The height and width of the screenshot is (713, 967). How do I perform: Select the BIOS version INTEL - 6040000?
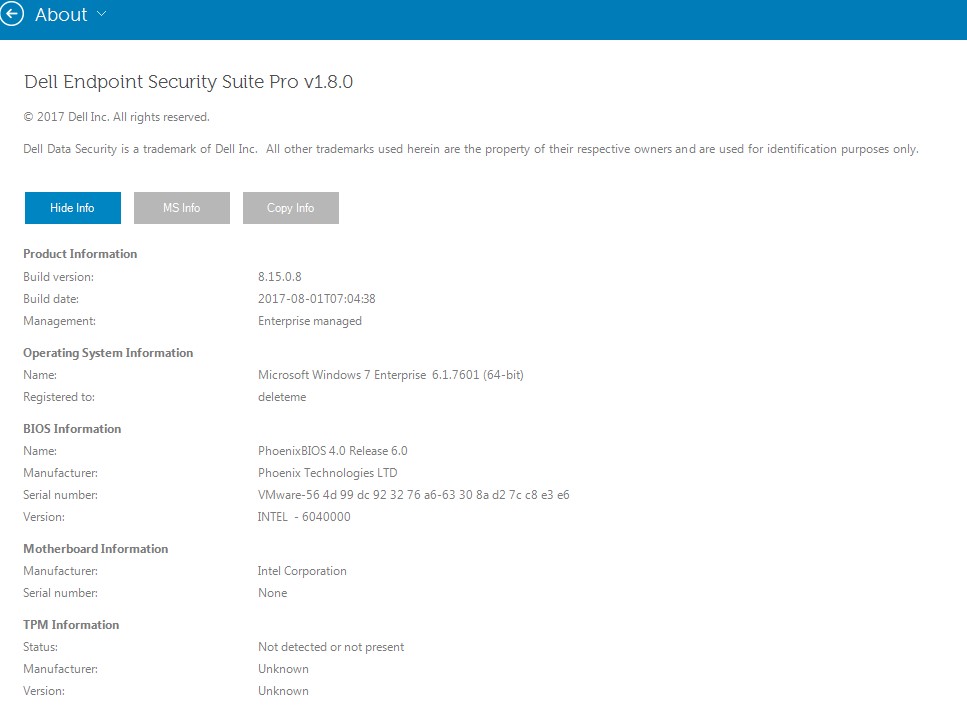click(304, 517)
